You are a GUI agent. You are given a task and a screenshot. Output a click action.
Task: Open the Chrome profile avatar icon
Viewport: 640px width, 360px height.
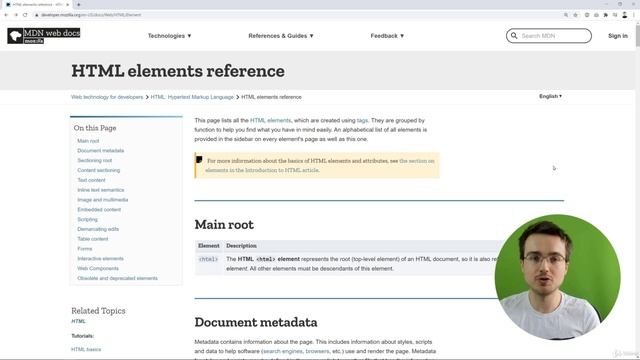coord(624,15)
